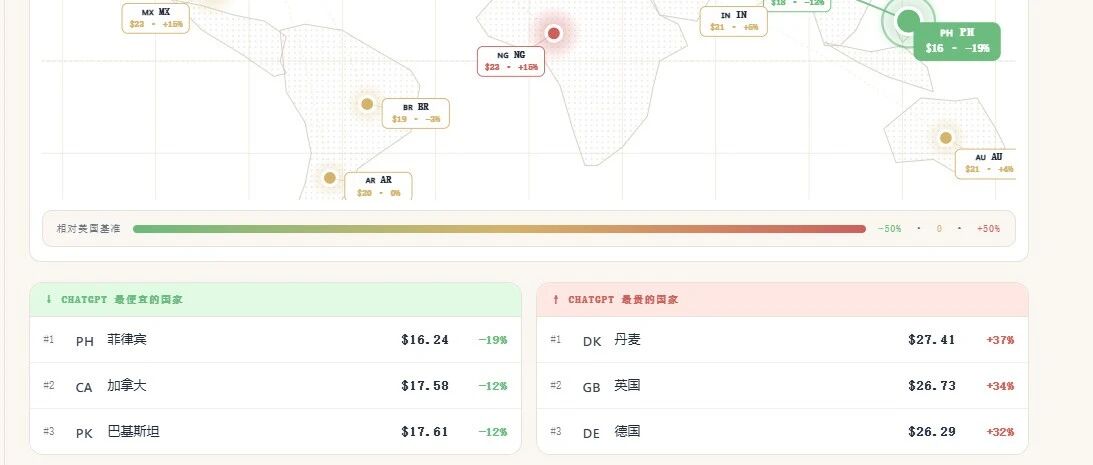1093x465 pixels.
Task: Click the $16.24 price value
Action: pos(425,340)
